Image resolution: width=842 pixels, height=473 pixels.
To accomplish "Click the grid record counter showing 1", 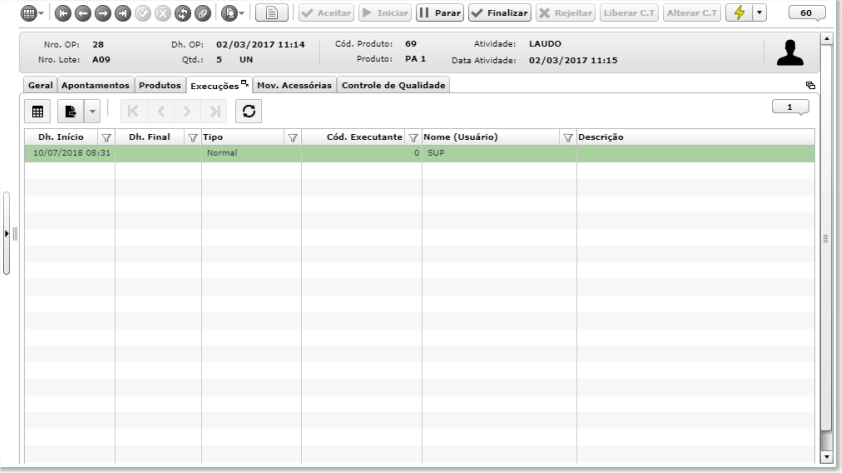I will point(790,107).
